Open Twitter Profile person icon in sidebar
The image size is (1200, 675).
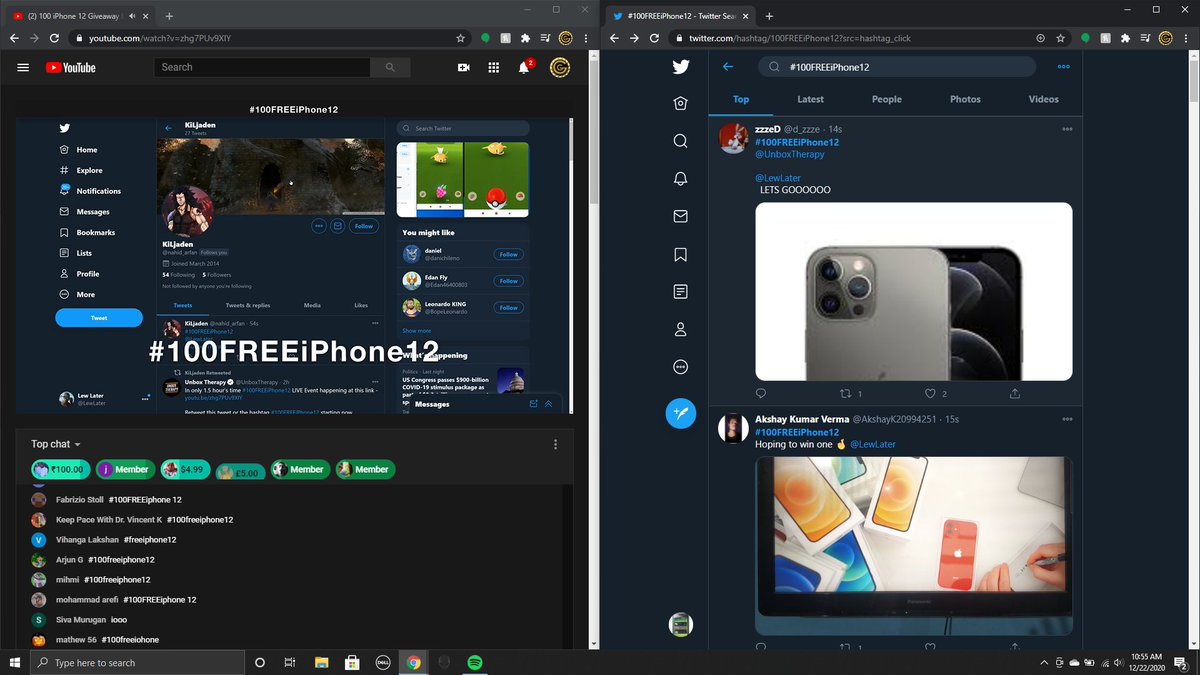point(681,329)
